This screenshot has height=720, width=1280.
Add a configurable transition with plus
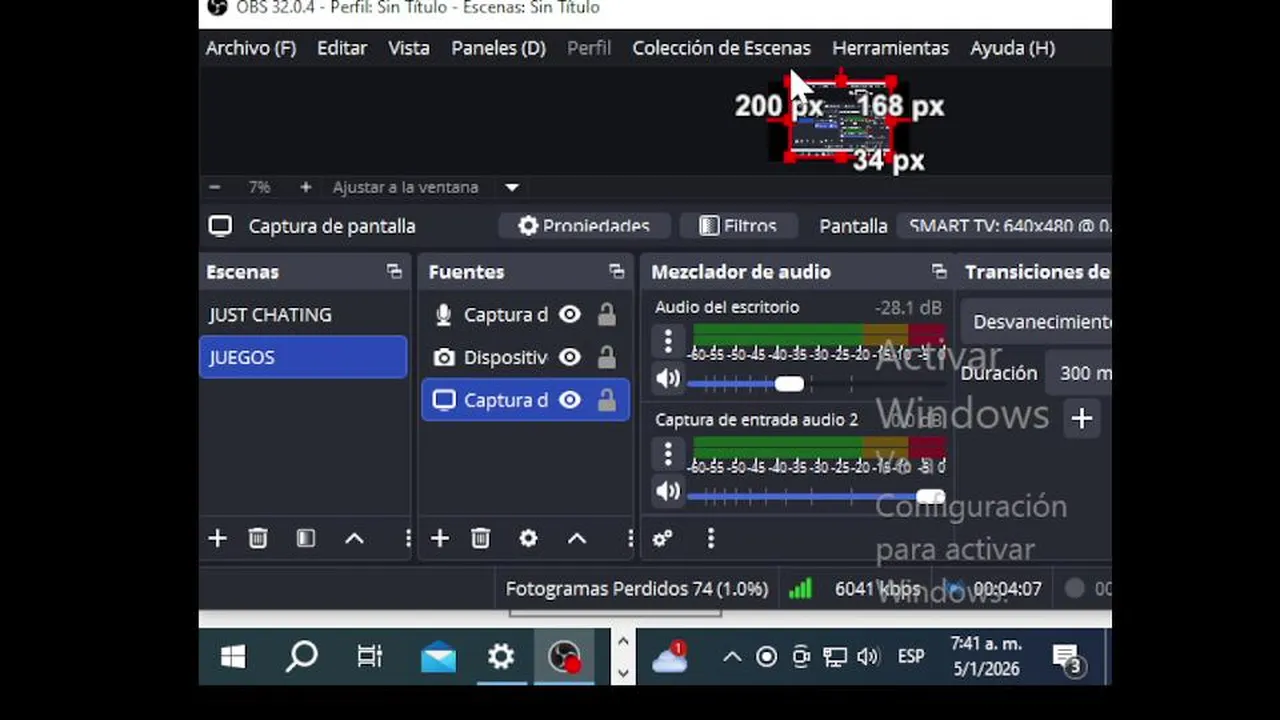coord(1081,418)
